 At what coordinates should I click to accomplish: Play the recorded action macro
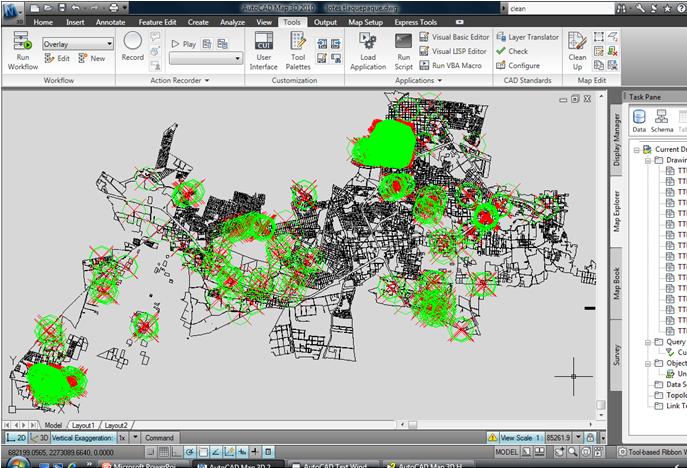pos(184,44)
